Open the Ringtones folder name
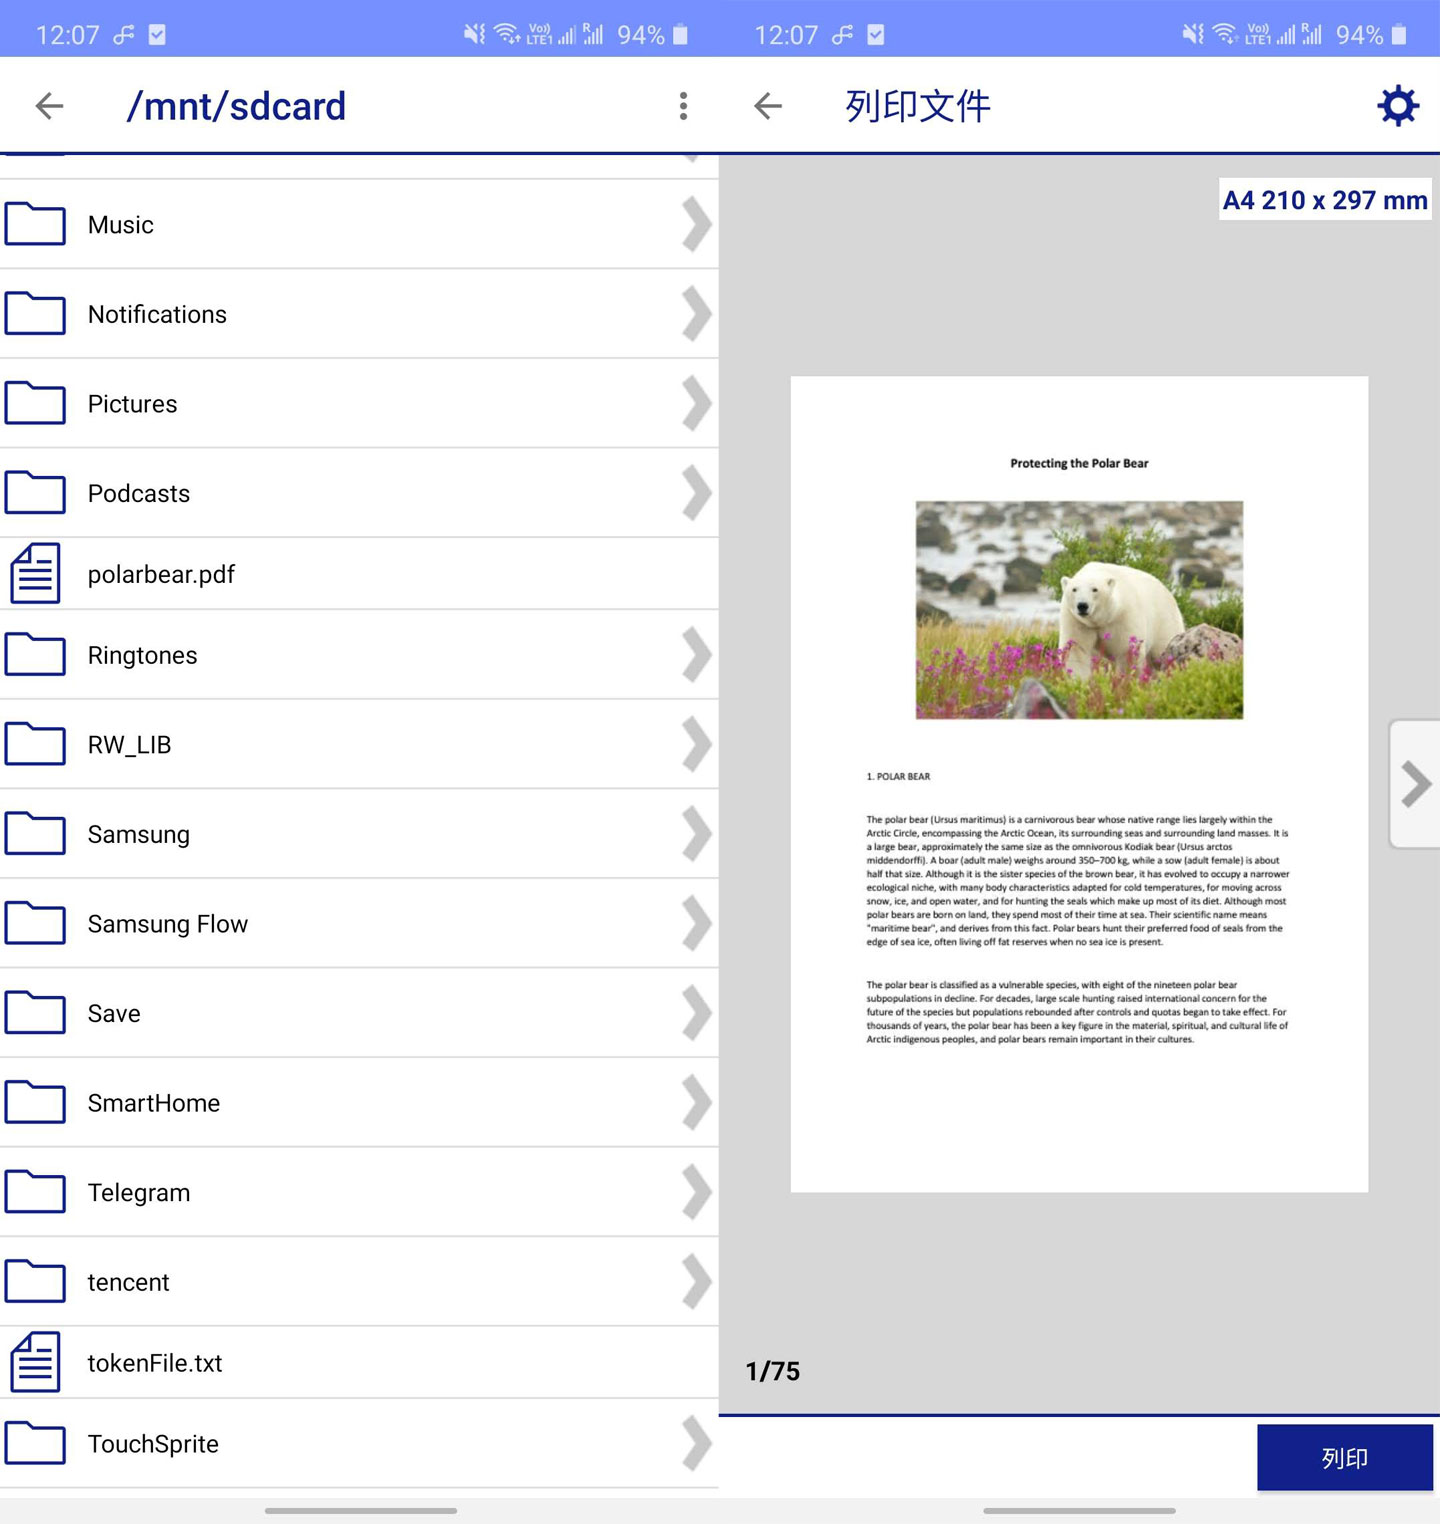Viewport: 1440px width, 1524px height. tap(143, 655)
